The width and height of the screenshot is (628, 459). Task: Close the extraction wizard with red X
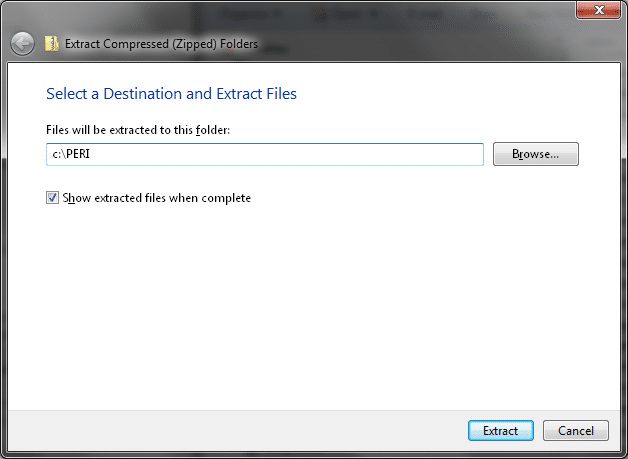tap(598, 10)
